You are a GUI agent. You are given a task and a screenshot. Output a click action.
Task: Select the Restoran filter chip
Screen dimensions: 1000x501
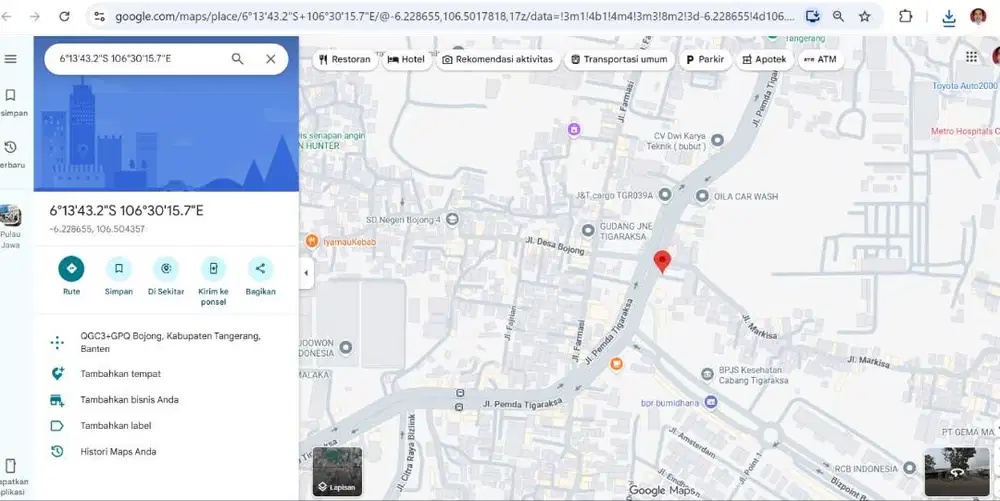(x=344, y=59)
